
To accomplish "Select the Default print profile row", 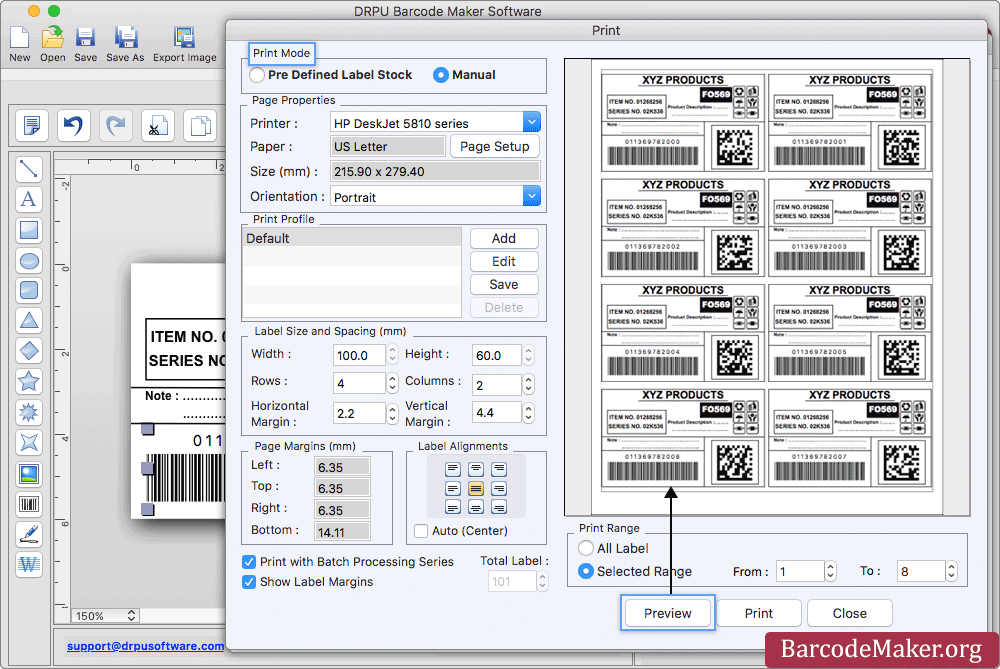I will (x=352, y=239).
